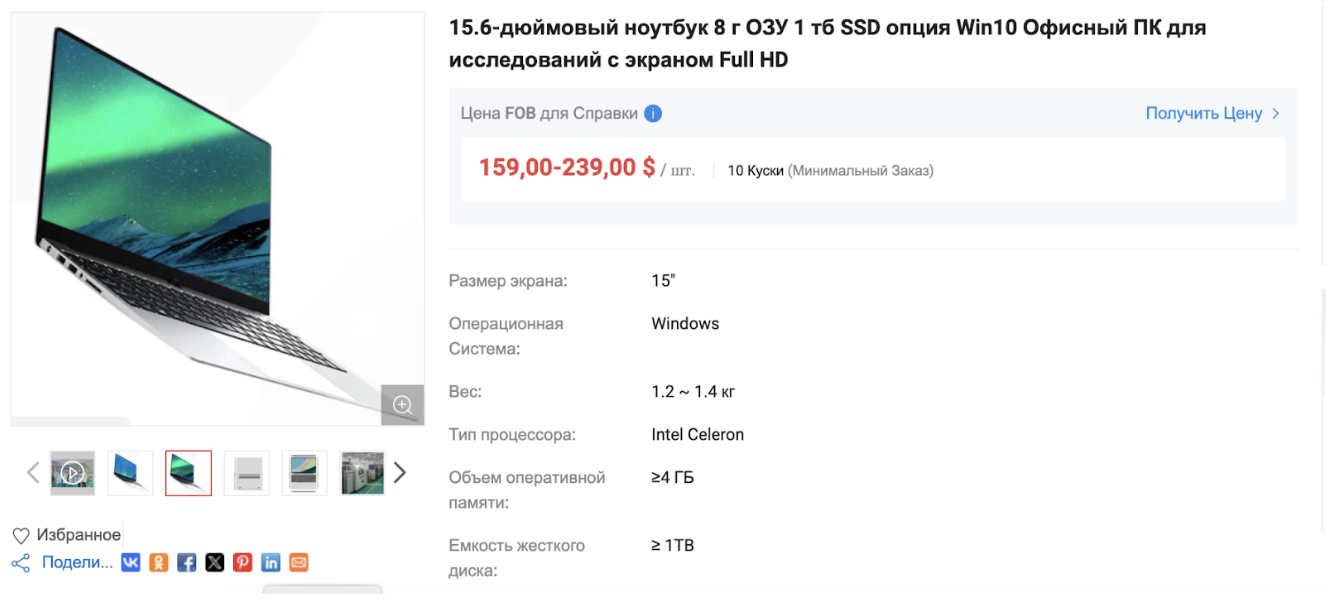Select the closed silver laptop thumbnail
This screenshot has height=600, width=1326.
point(246,473)
